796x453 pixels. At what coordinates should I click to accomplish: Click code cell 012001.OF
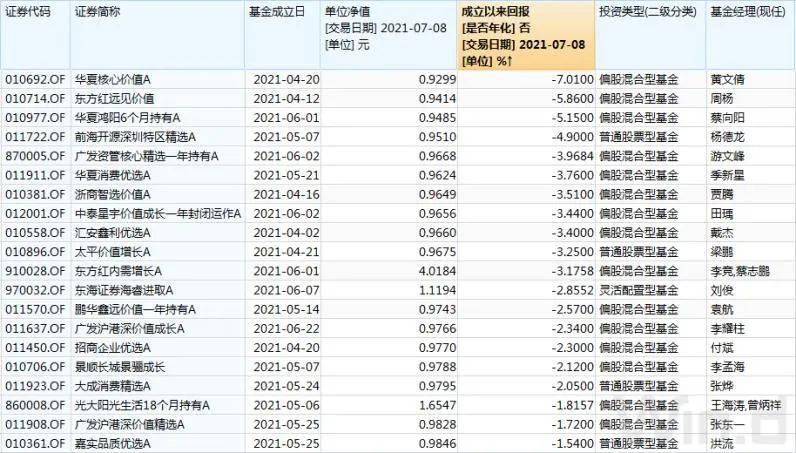pyautogui.click(x=35, y=214)
